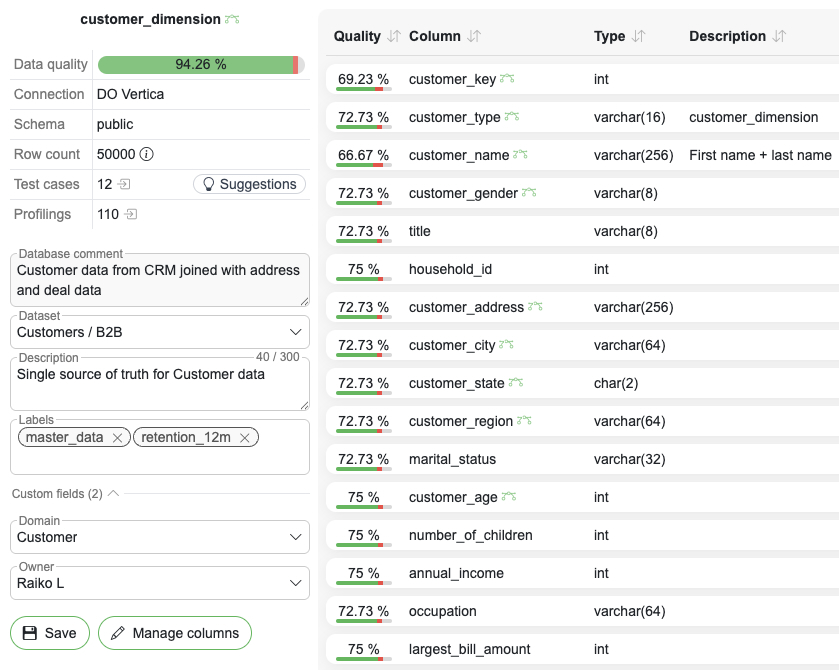This screenshot has height=670, width=839.
Task: Click the Suggestions button
Action: [249, 184]
